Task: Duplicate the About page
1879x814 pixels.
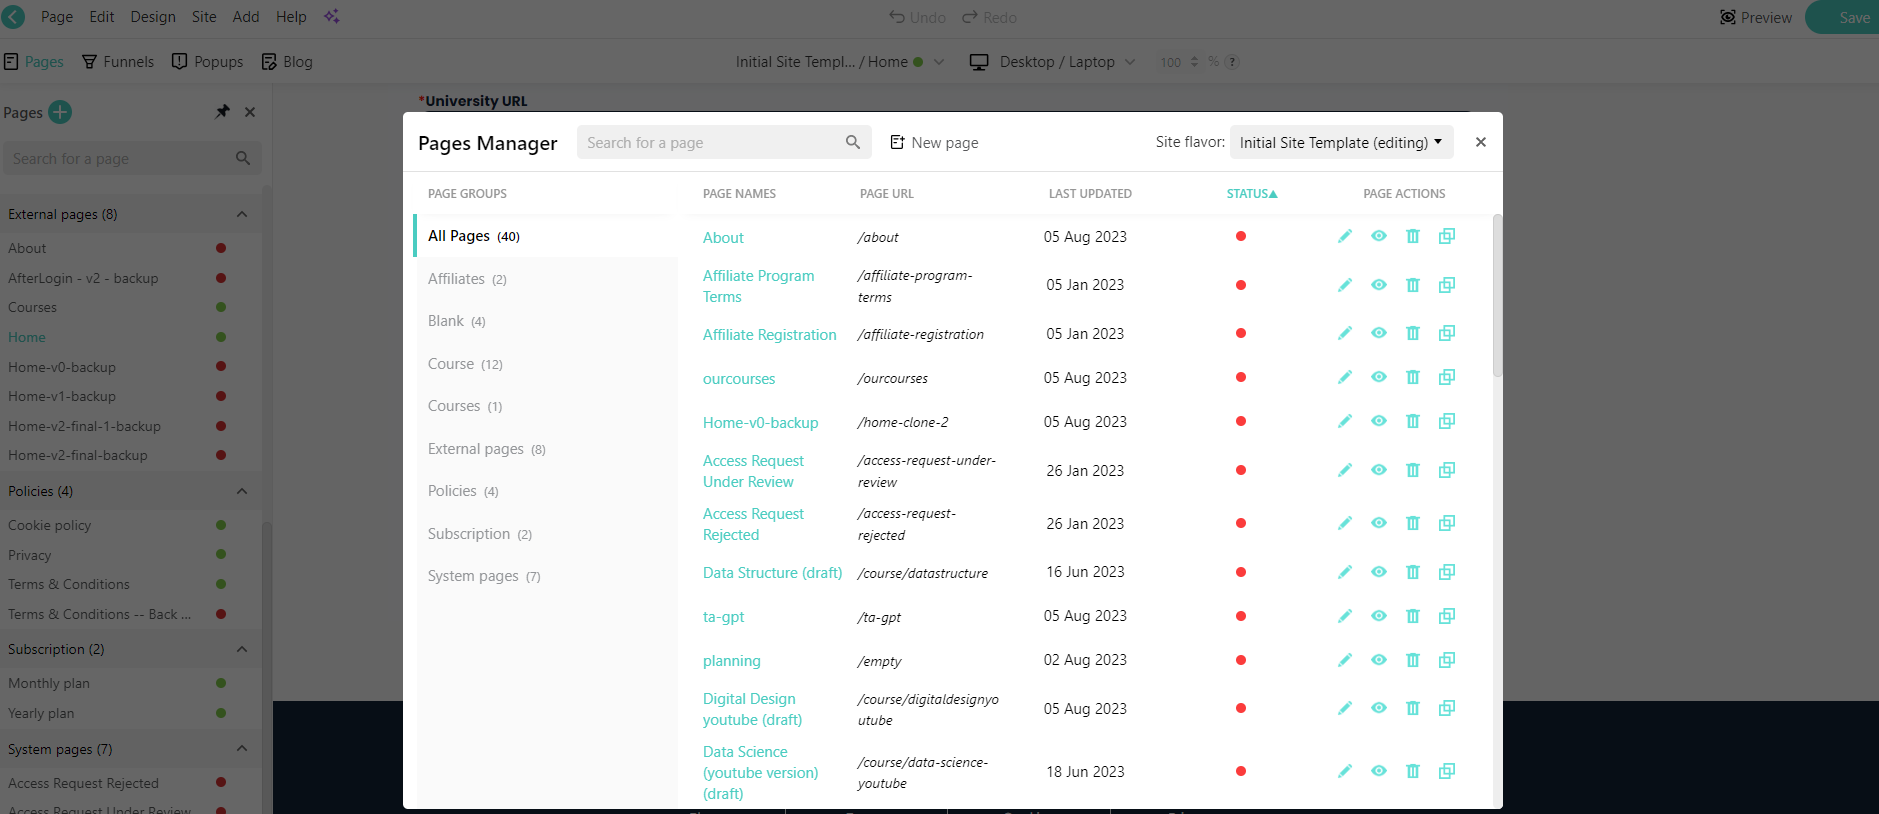Action: [x=1447, y=236]
